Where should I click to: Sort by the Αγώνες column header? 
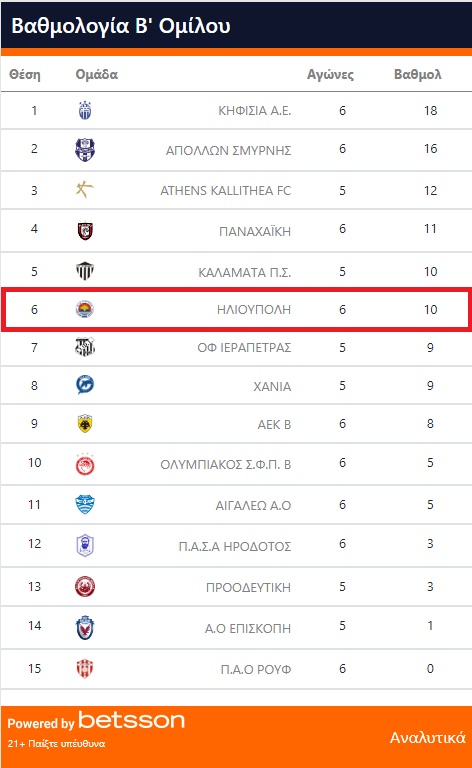[330, 74]
